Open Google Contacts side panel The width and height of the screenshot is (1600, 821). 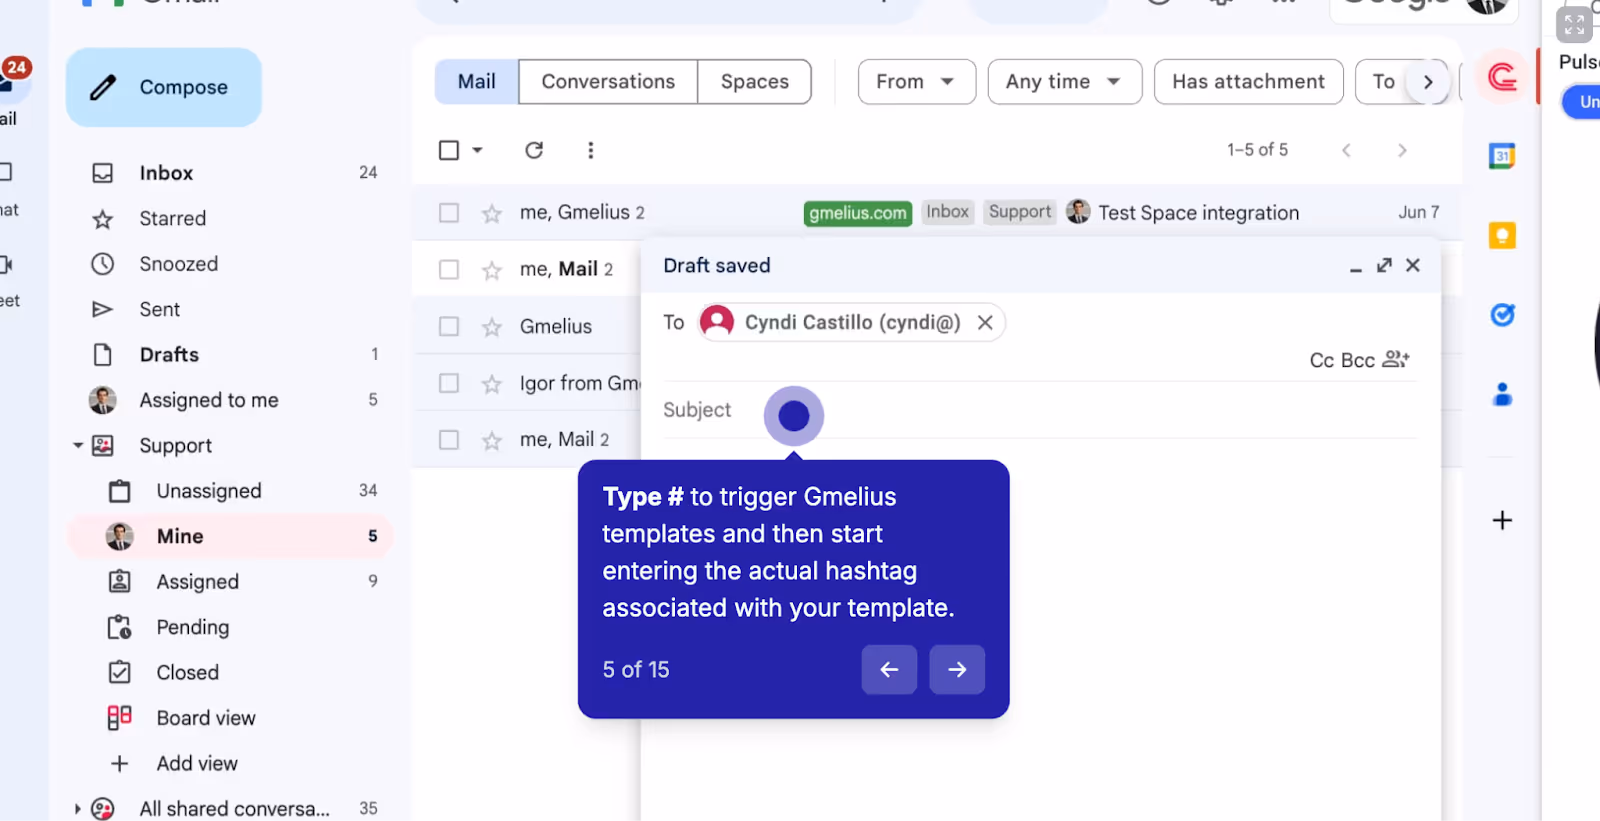[1502, 395]
